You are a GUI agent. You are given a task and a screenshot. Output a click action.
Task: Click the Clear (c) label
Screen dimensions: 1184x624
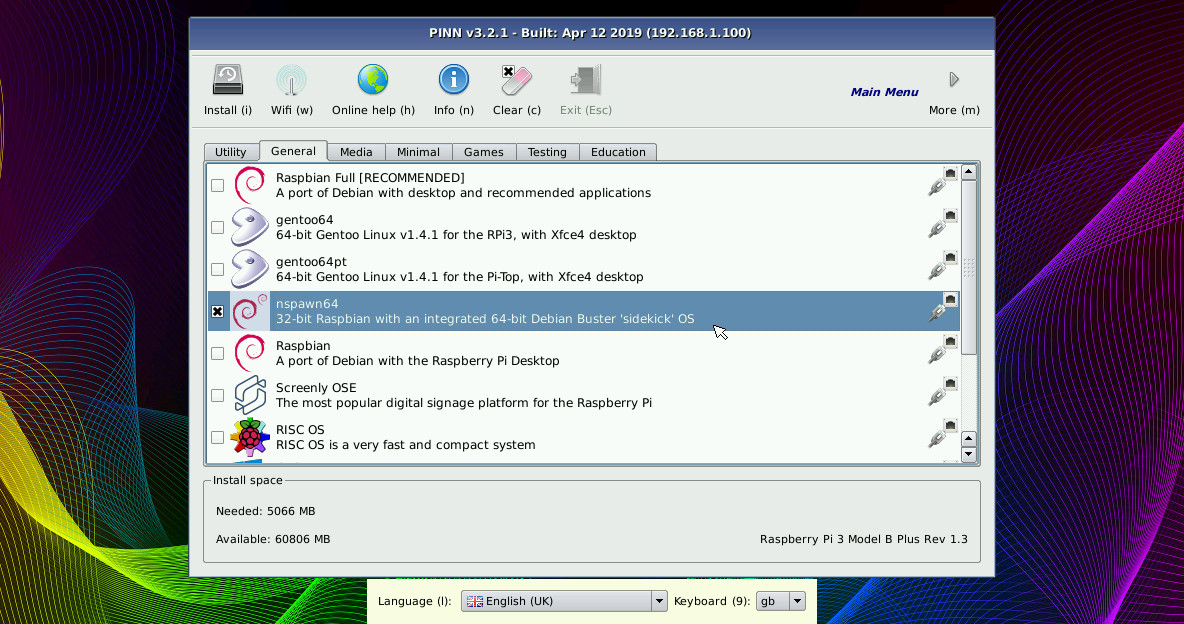(x=517, y=110)
